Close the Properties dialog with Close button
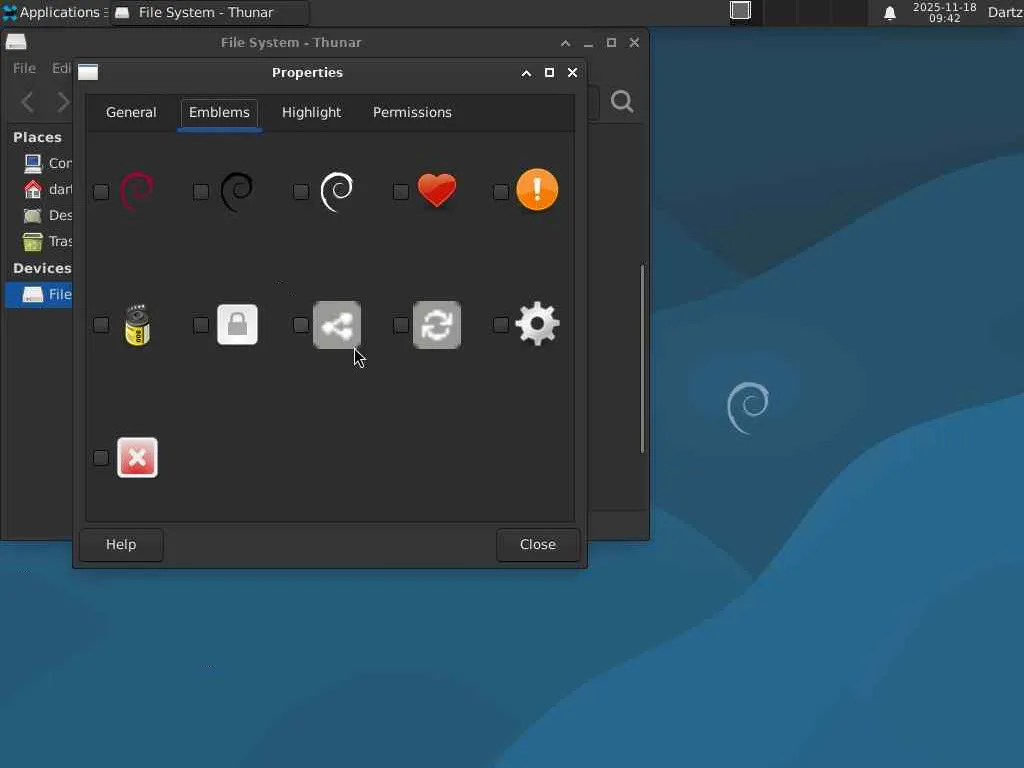Screen dimensions: 1024x768 coord(537,545)
